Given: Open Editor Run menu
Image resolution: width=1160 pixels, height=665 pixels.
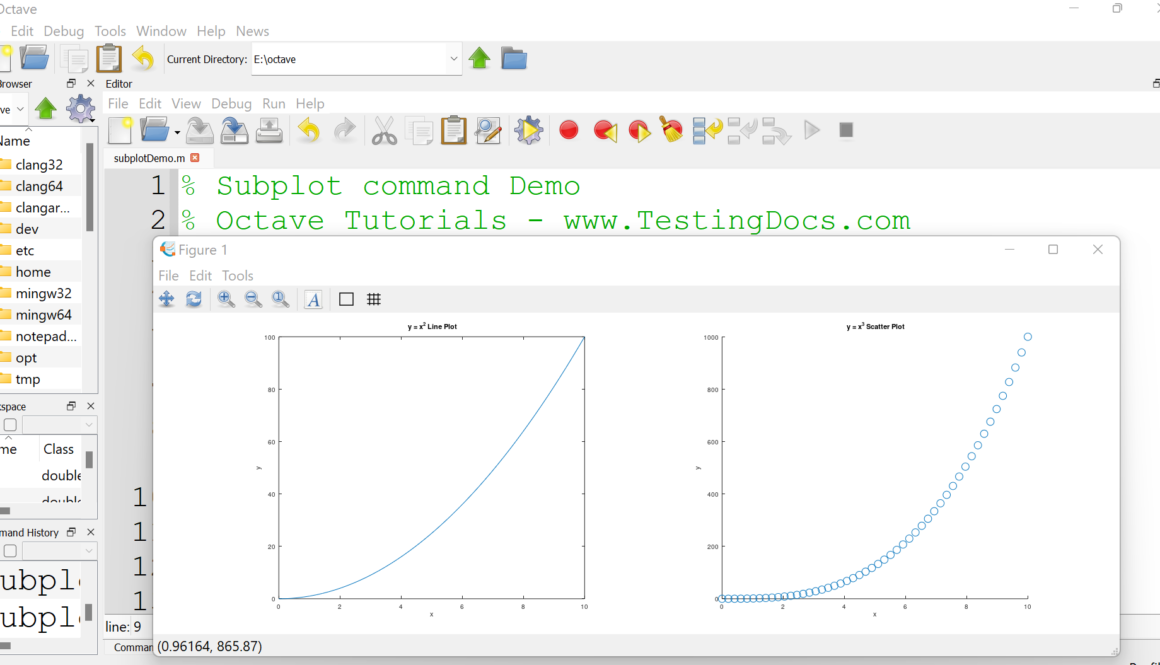Looking at the screenshot, I should tap(274, 104).
